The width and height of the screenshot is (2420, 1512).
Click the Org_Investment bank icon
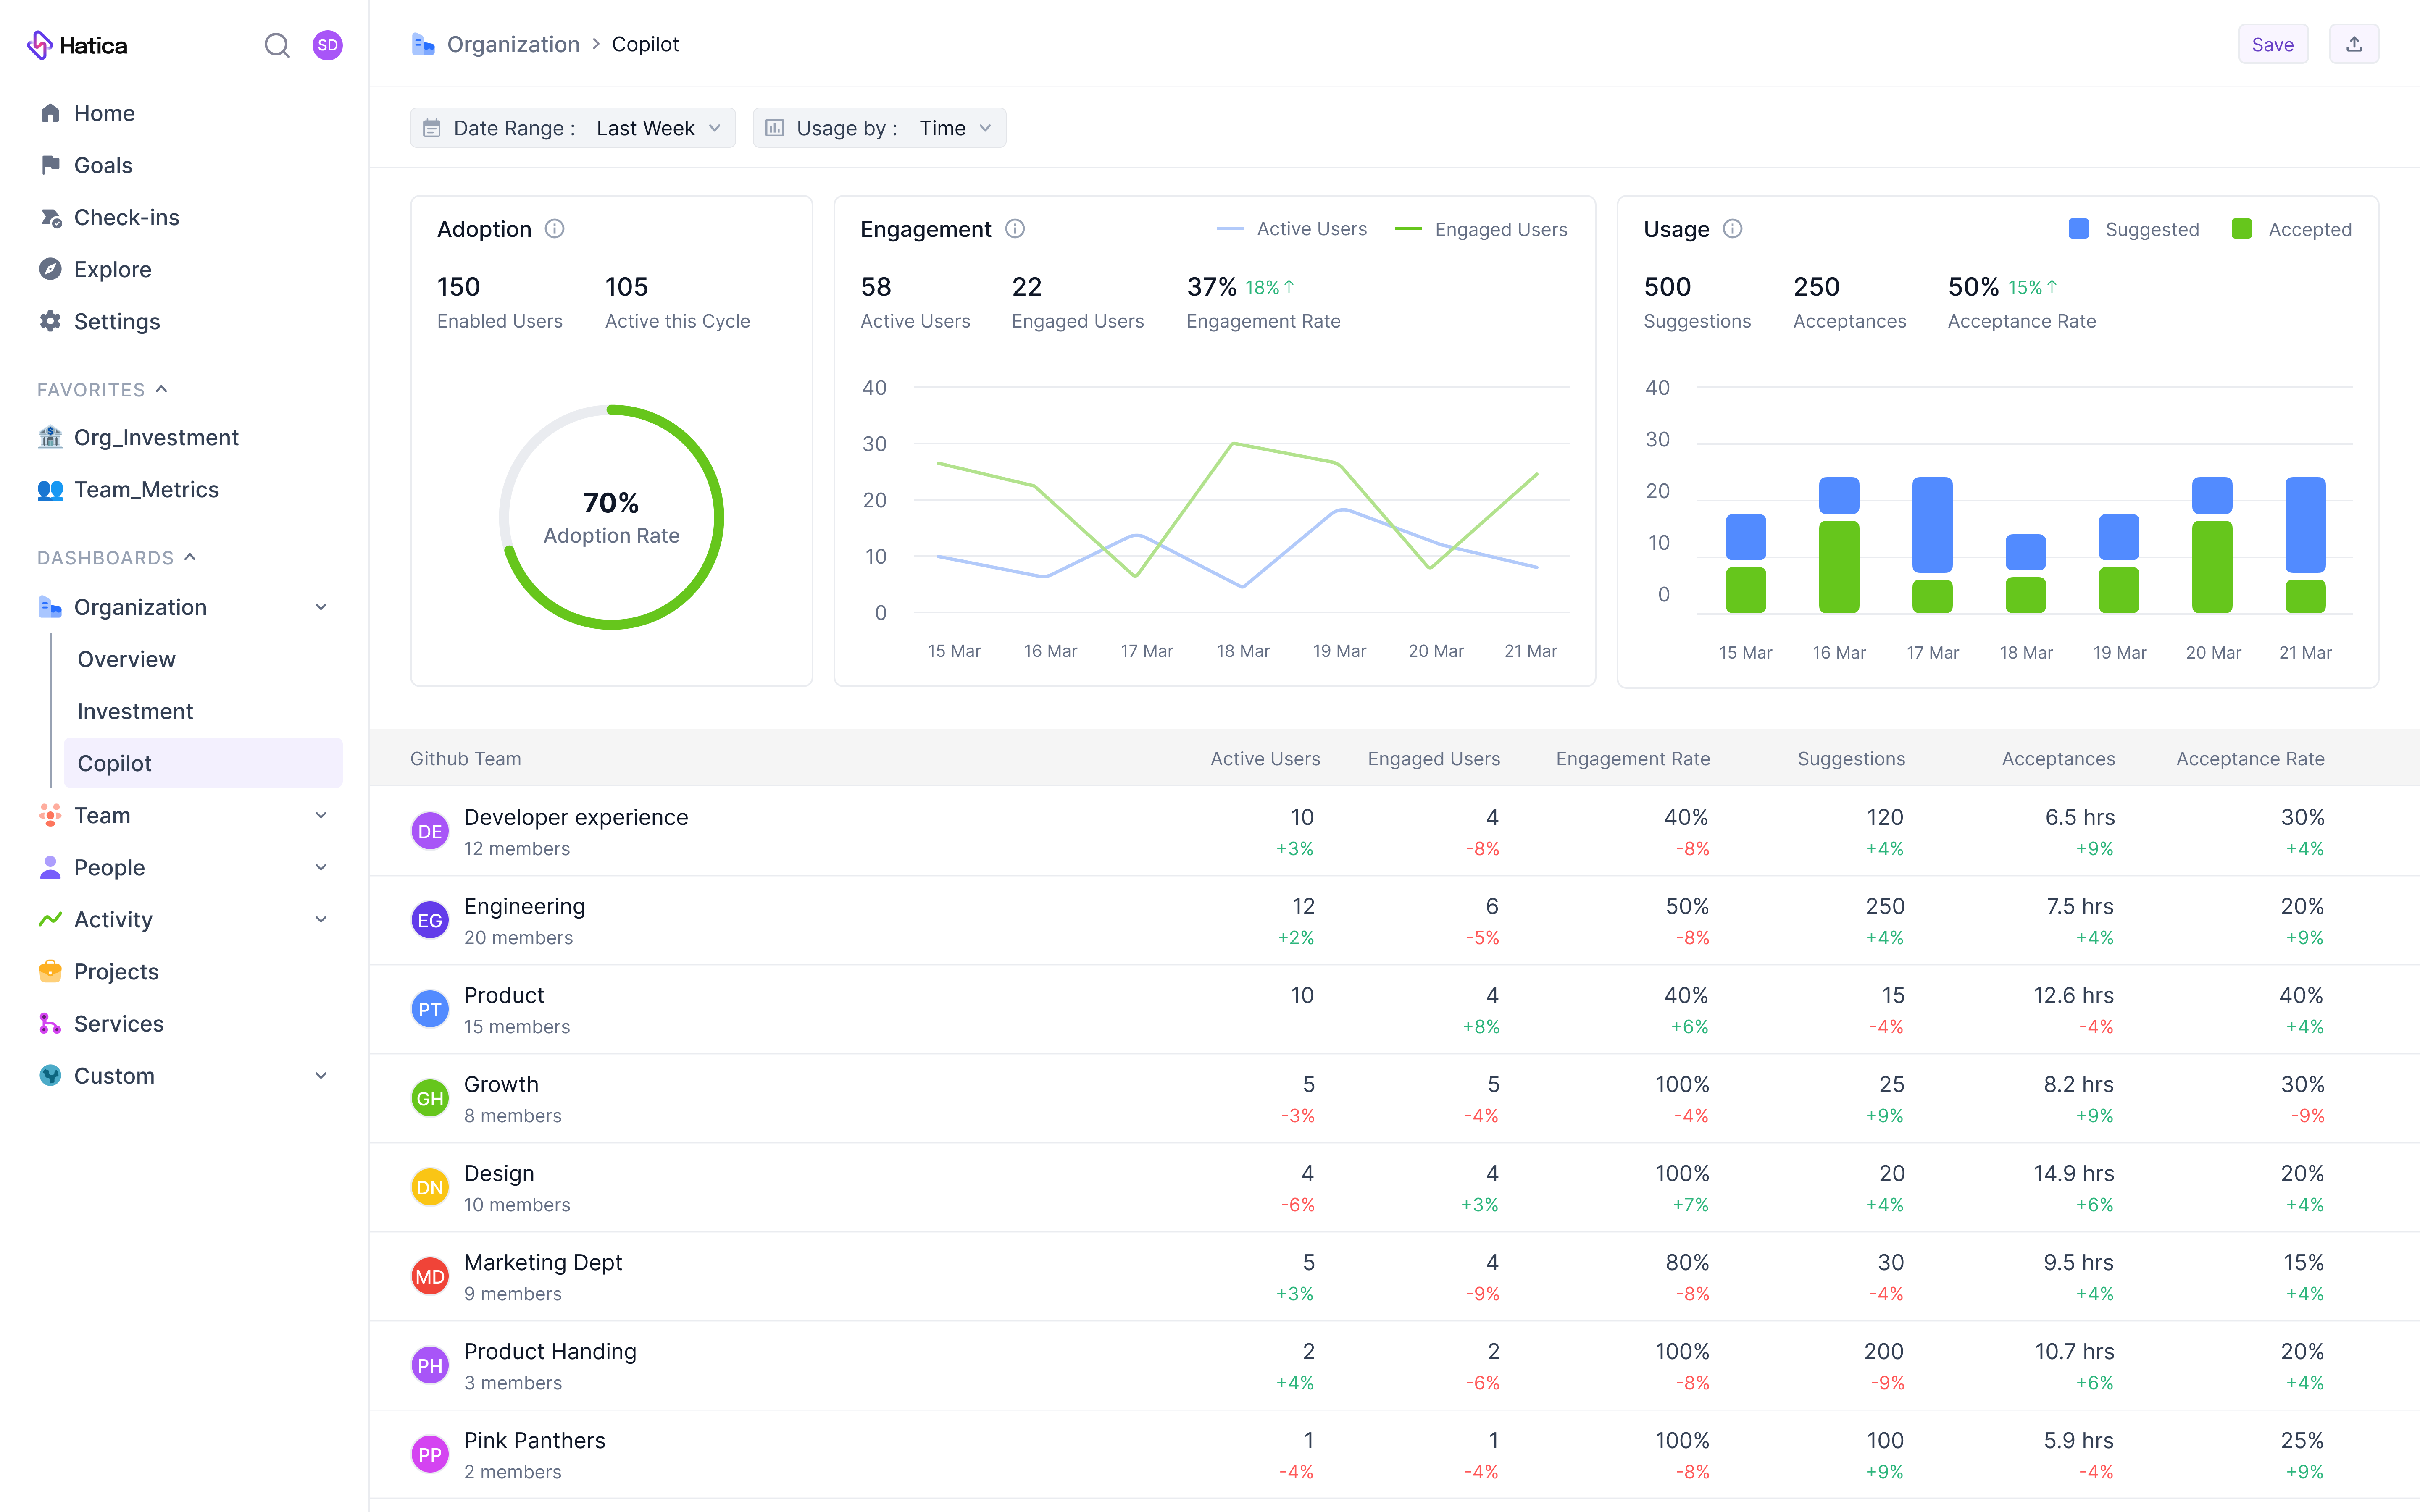(x=50, y=437)
